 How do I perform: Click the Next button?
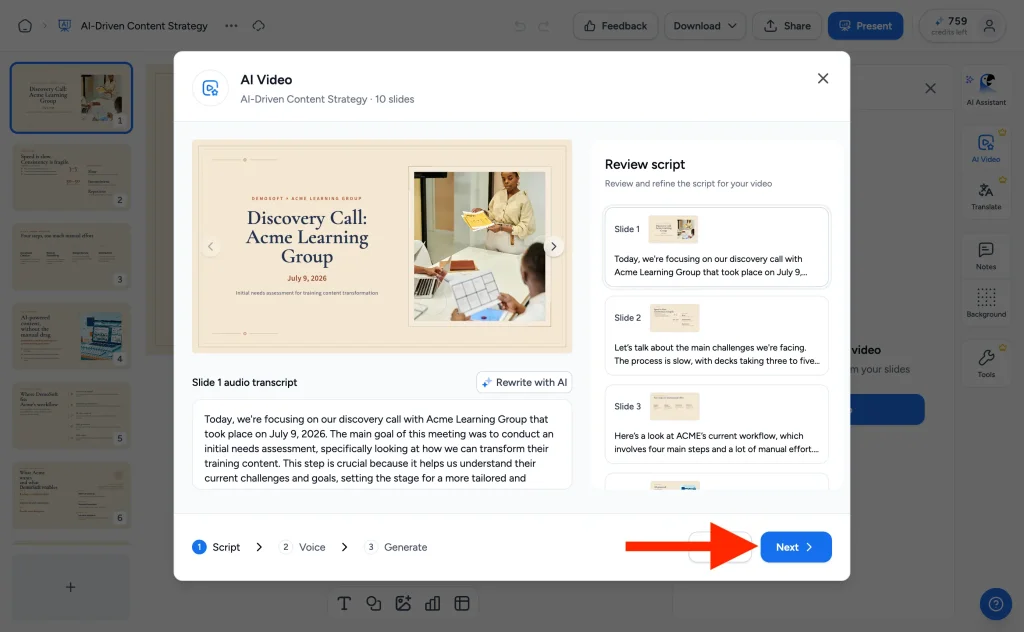(x=795, y=547)
